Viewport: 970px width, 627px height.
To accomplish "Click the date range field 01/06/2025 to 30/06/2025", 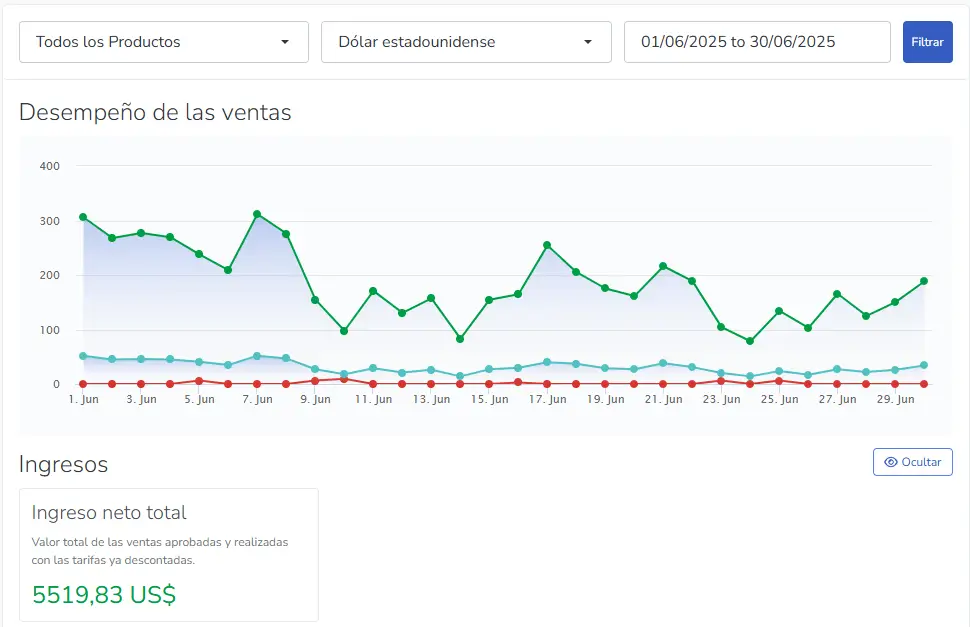I will point(757,42).
